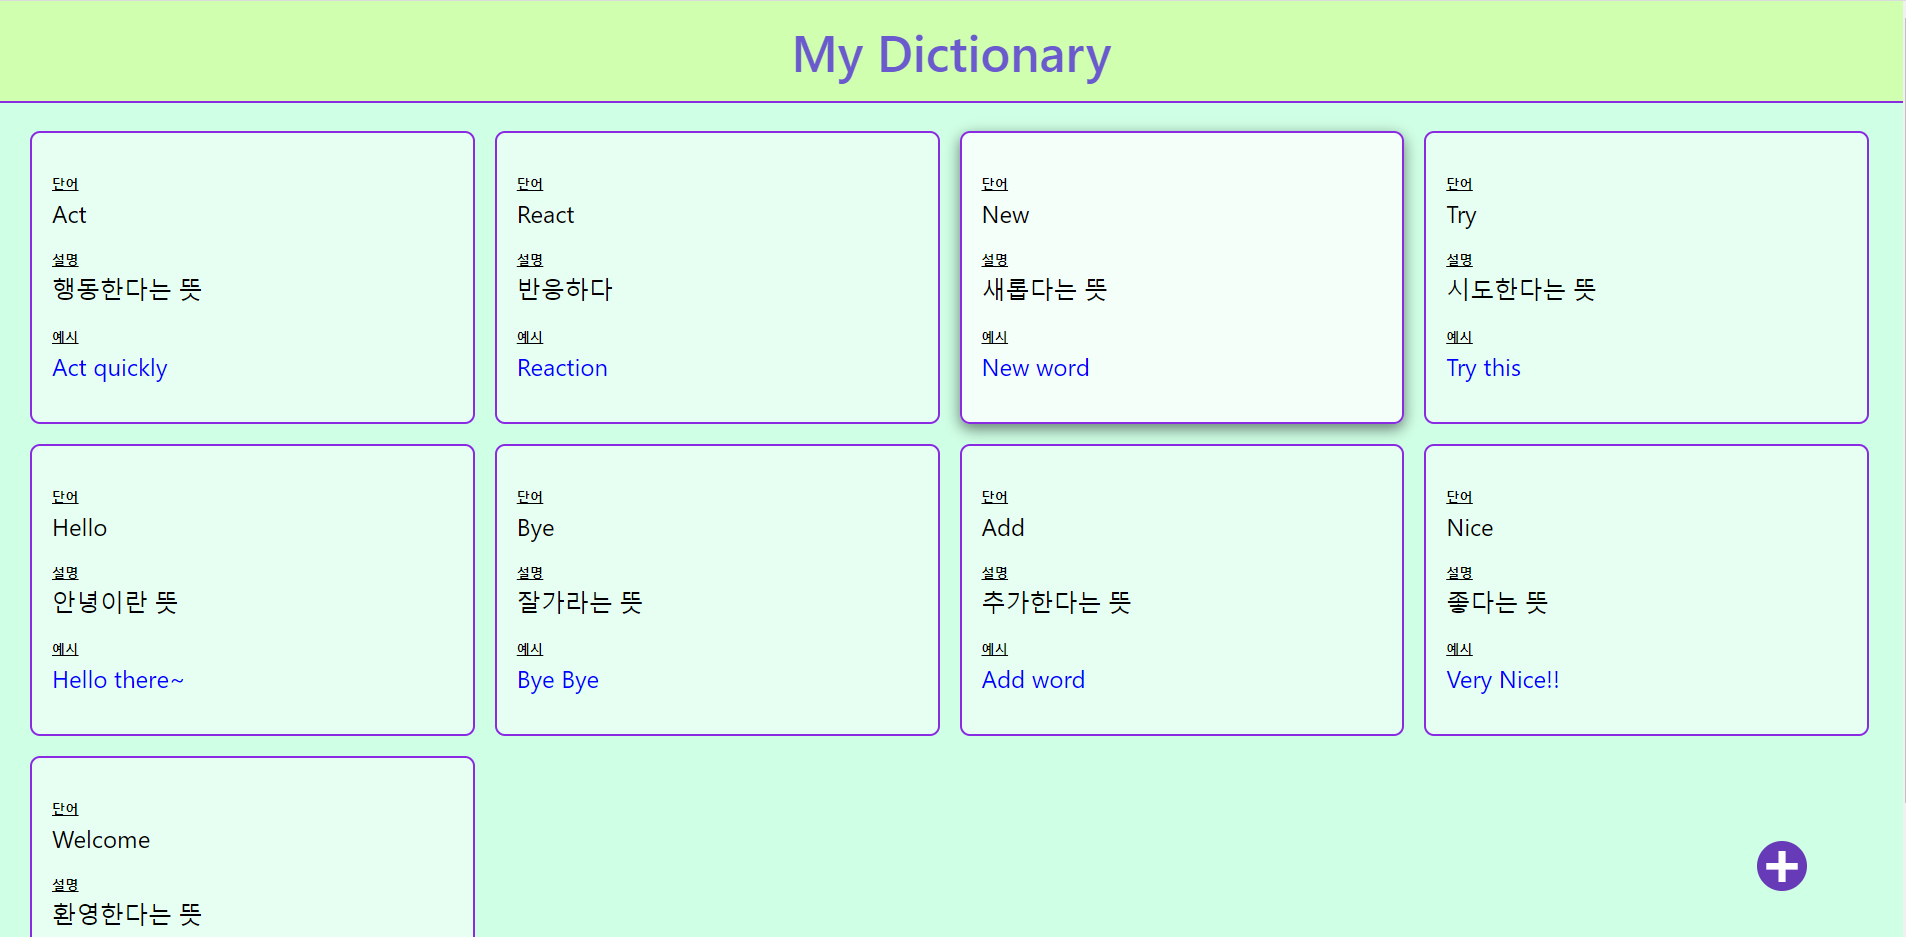Click the "Add word" example link
This screenshot has height=937, width=1906.
(1033, 679)
